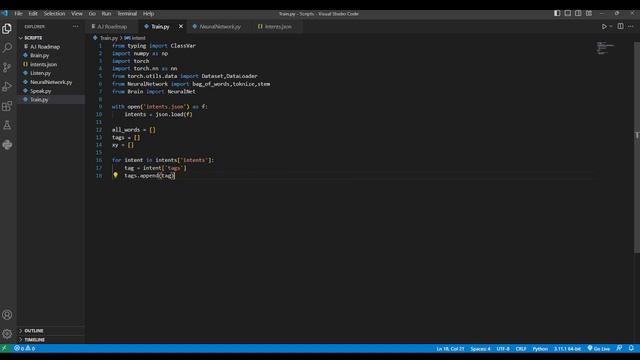Open the Go menu
This screenshot has height=360, width=640.
click(x=92, y=13)
